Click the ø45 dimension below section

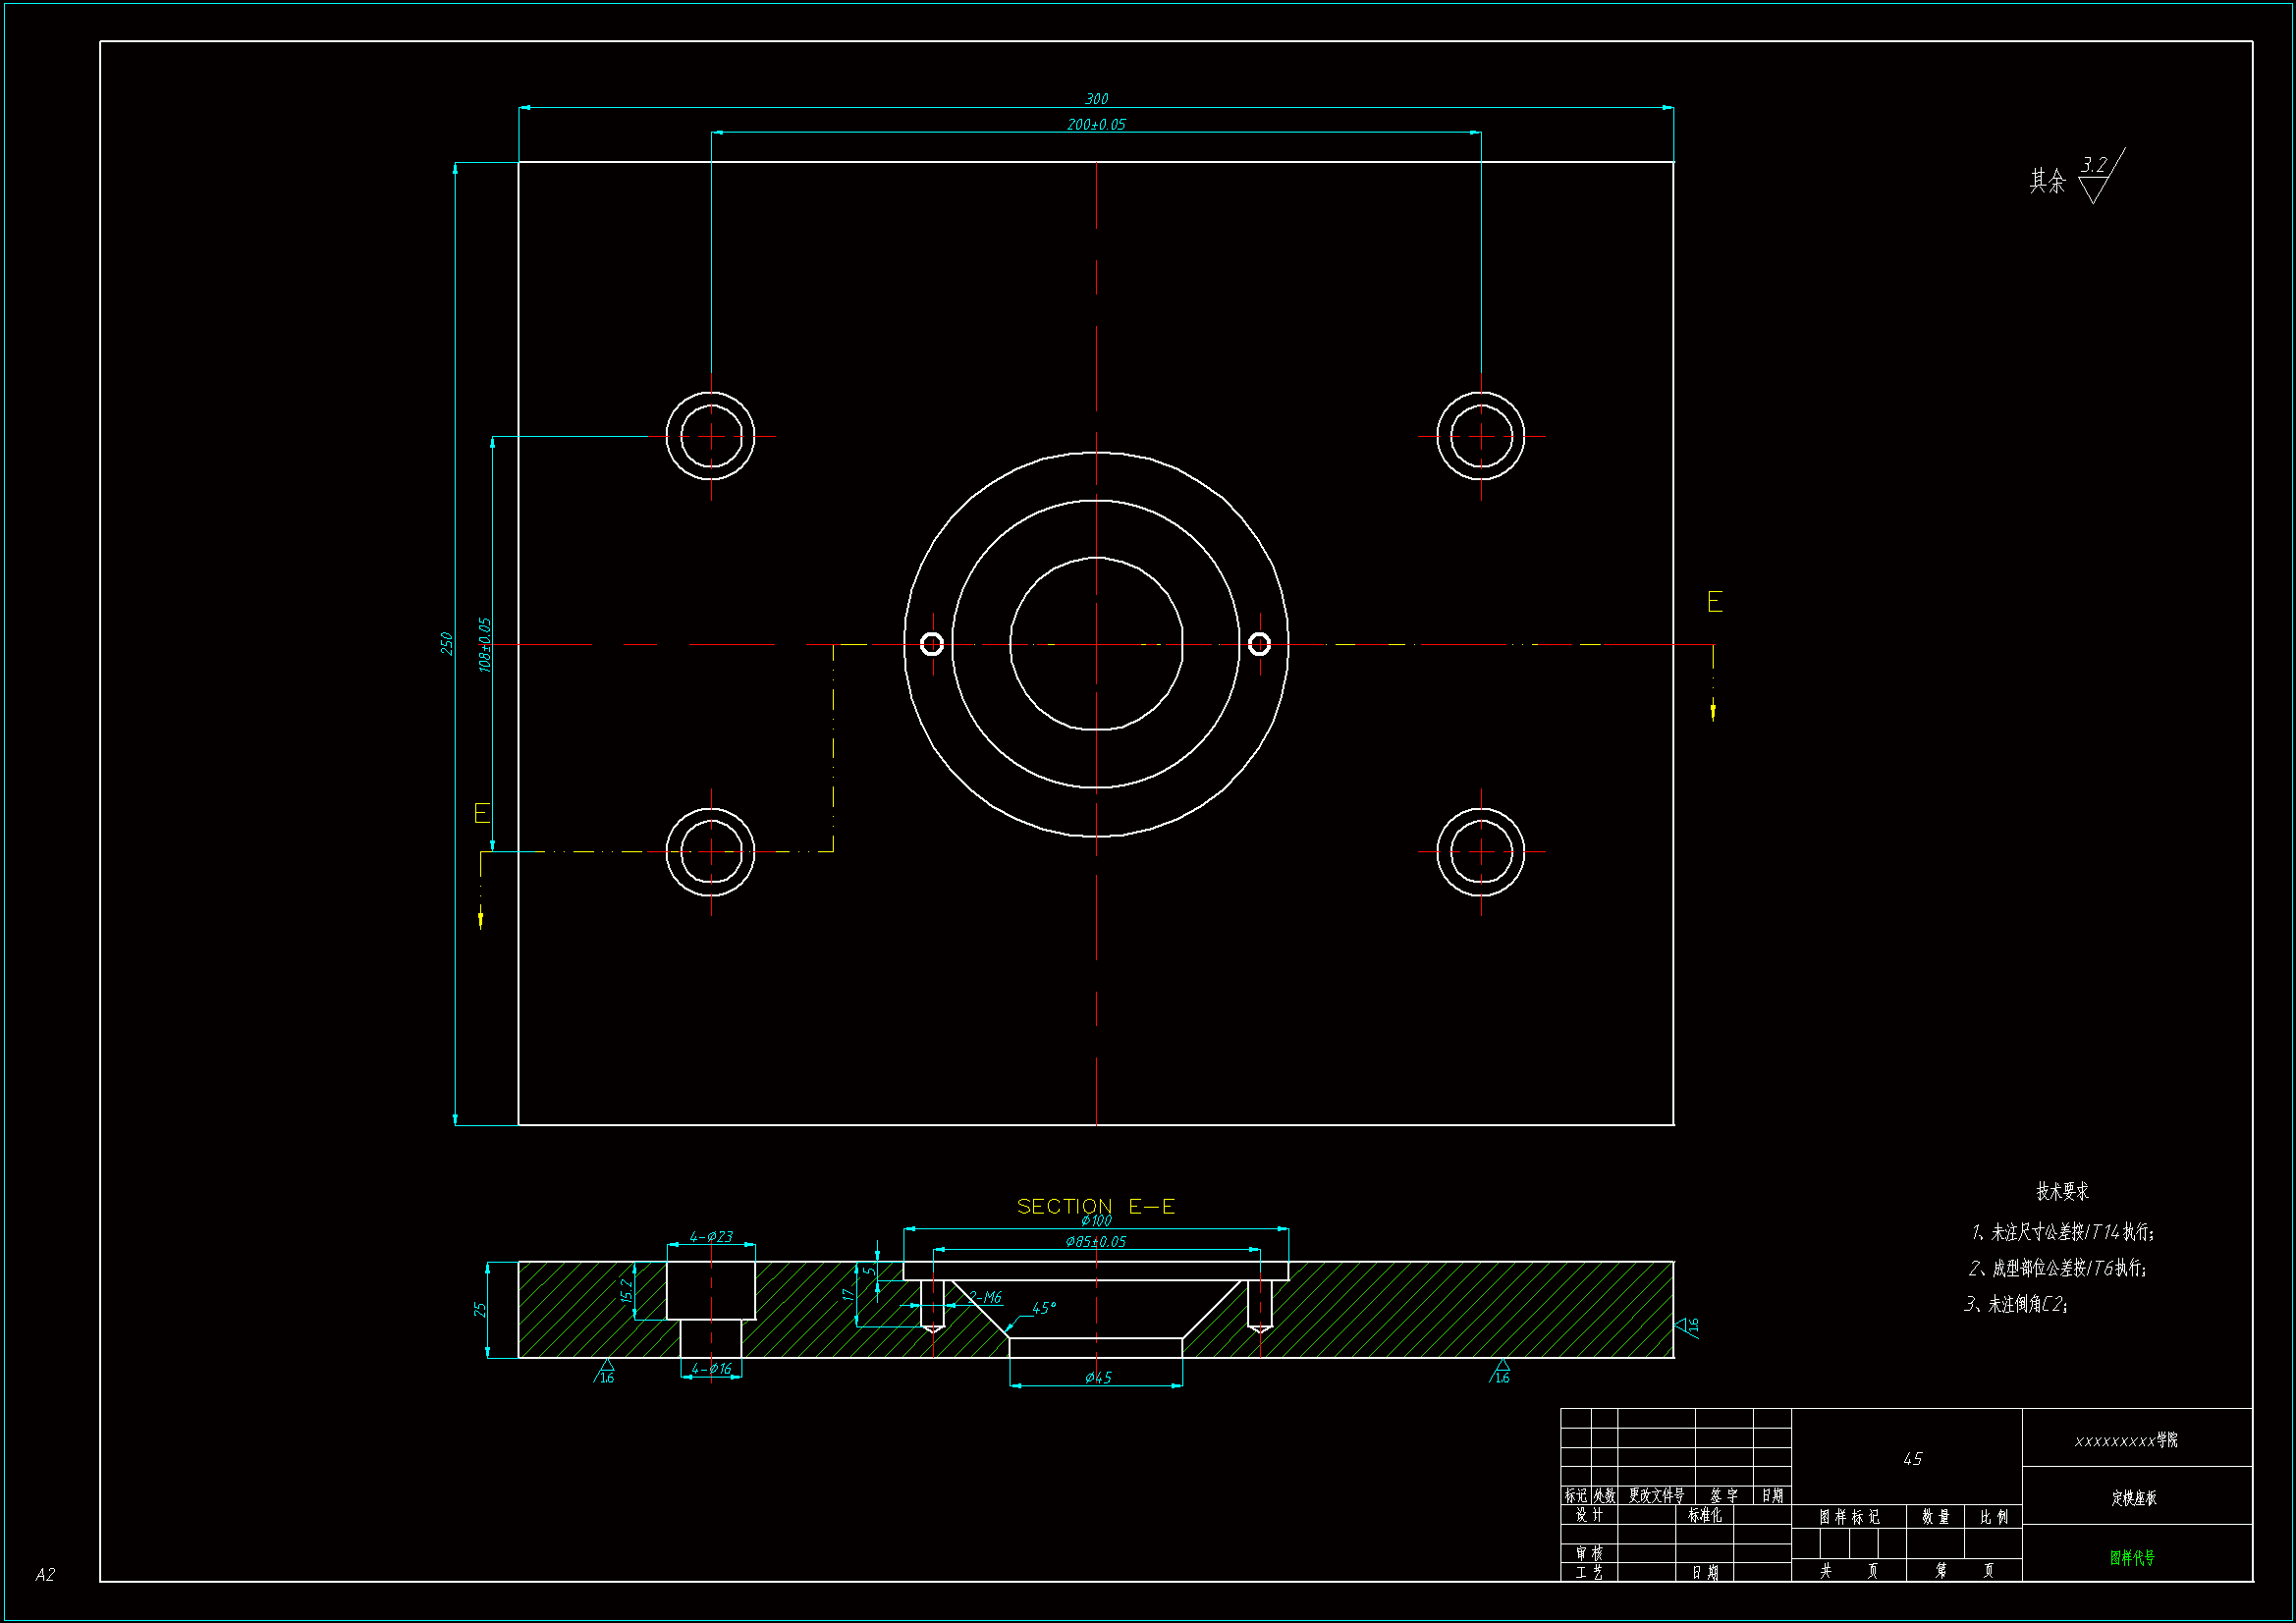pos(1098,1378)
